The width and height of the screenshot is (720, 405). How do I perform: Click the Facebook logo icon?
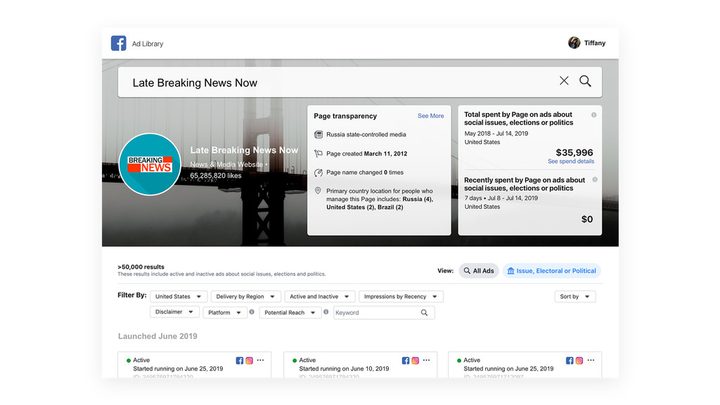click(119, 43)
